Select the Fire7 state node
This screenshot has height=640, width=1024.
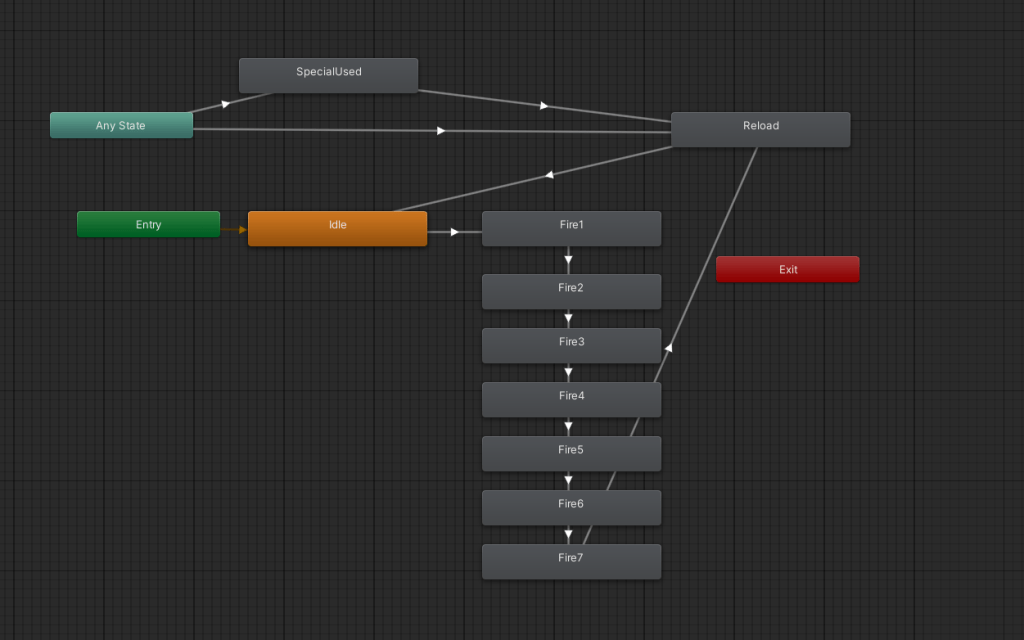coord(571,561)
